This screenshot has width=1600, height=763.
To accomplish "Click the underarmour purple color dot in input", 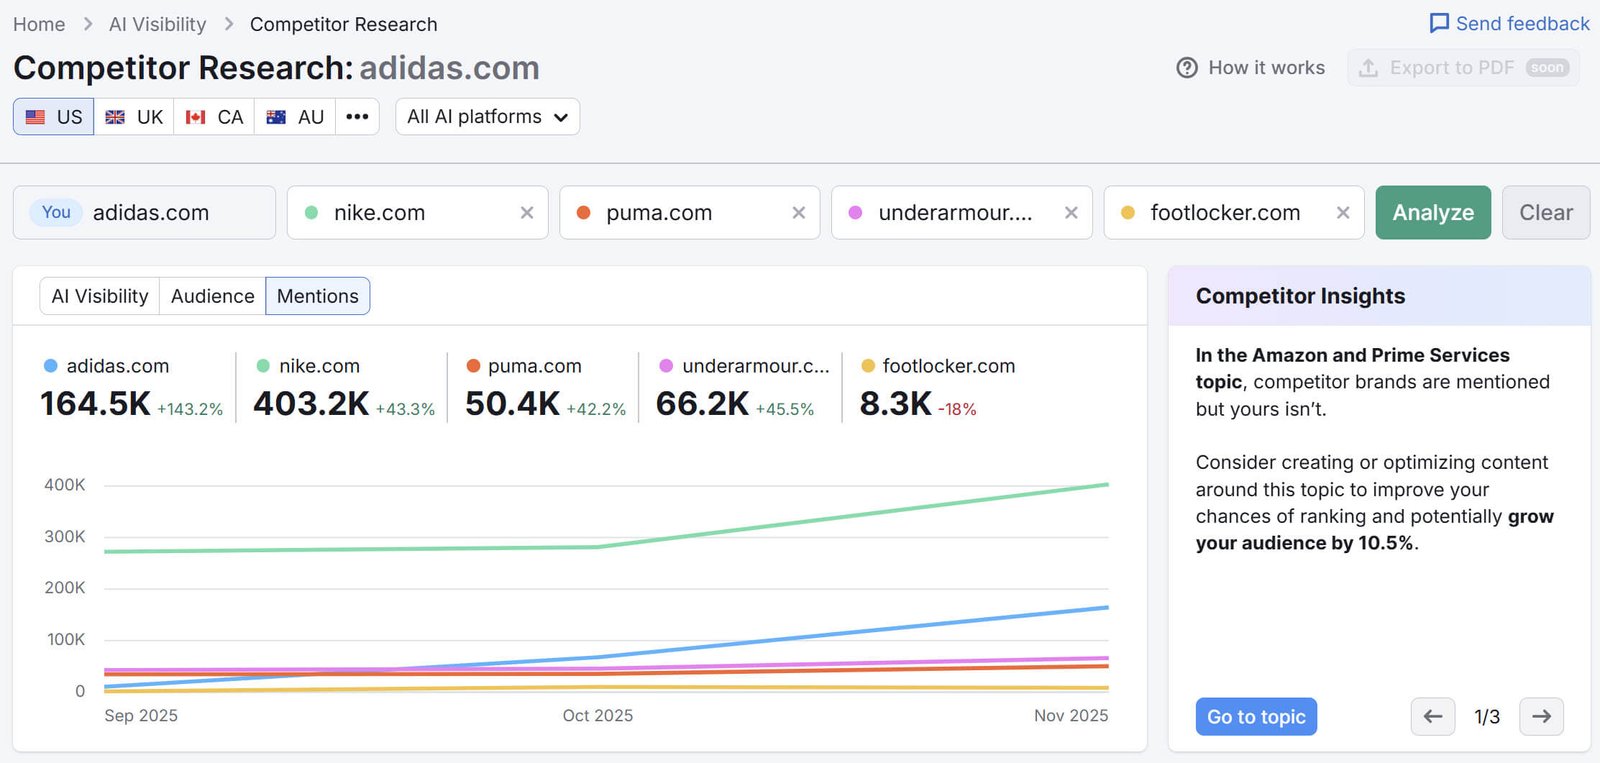I will [856, 212].
